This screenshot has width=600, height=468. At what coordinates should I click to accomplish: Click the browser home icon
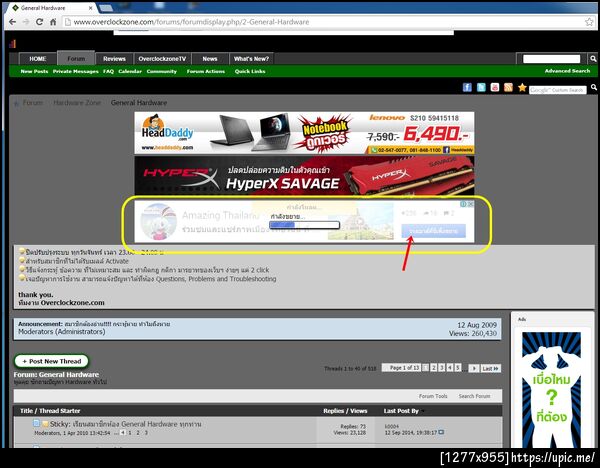tap(53, 22)
